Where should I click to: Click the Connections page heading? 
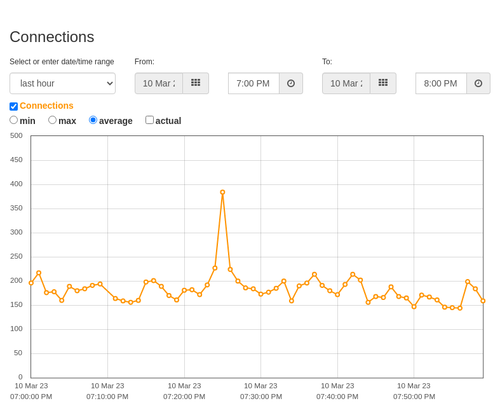point(52,37)
